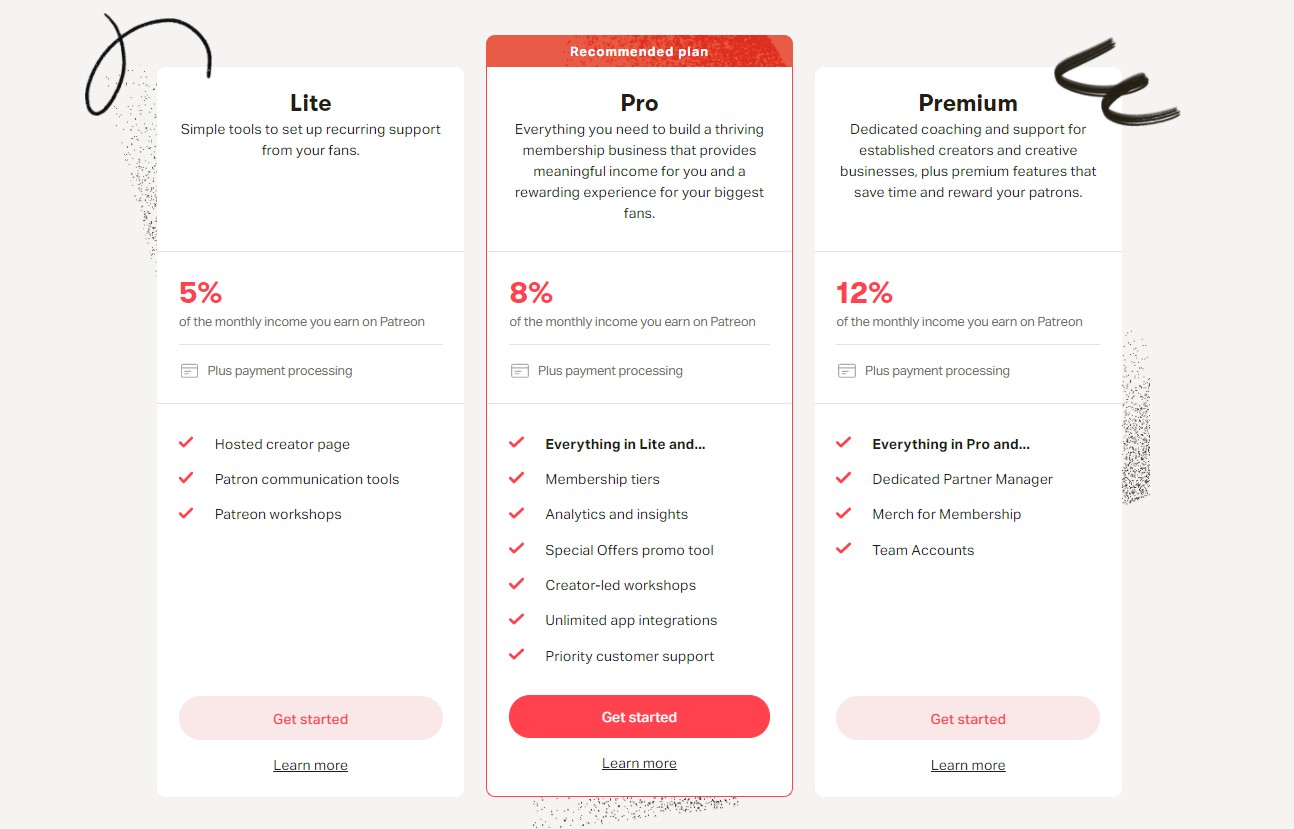Click the Merch for Membership feature text
The width and height of the screenshot is (1294, 829).
pos(946,514)
